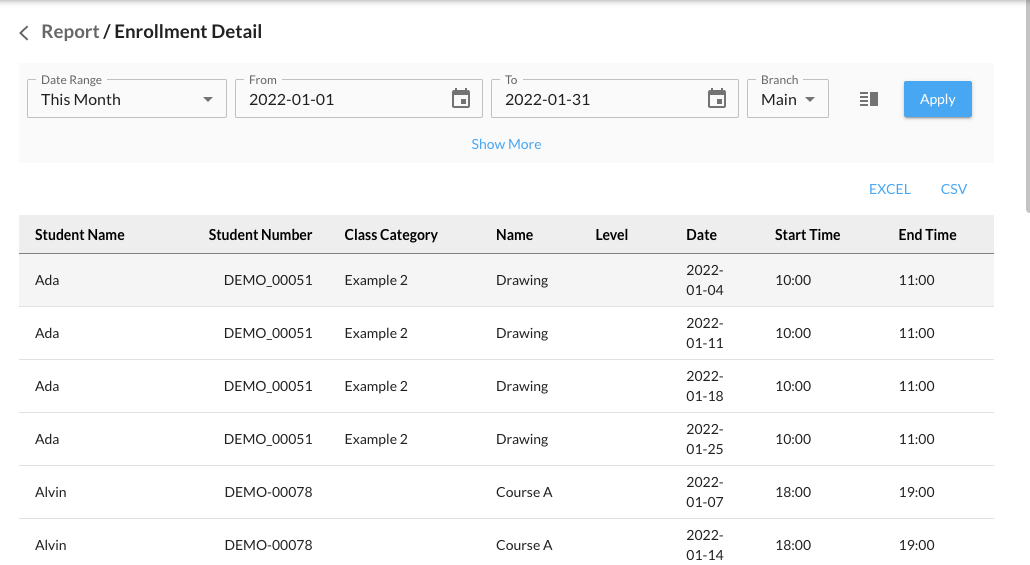Sort by Student Number column header
This screenshot has width=1030, height=565.
click(260, 235)
